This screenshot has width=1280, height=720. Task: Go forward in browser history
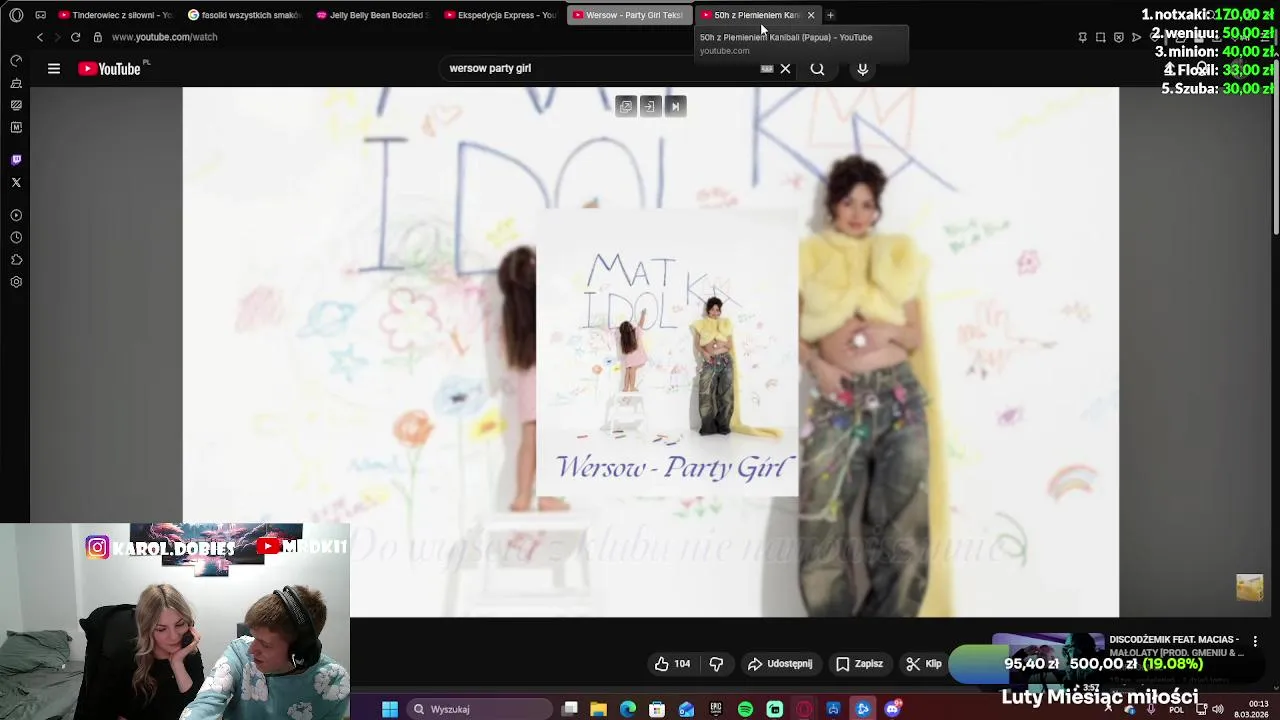click(57, 37)
